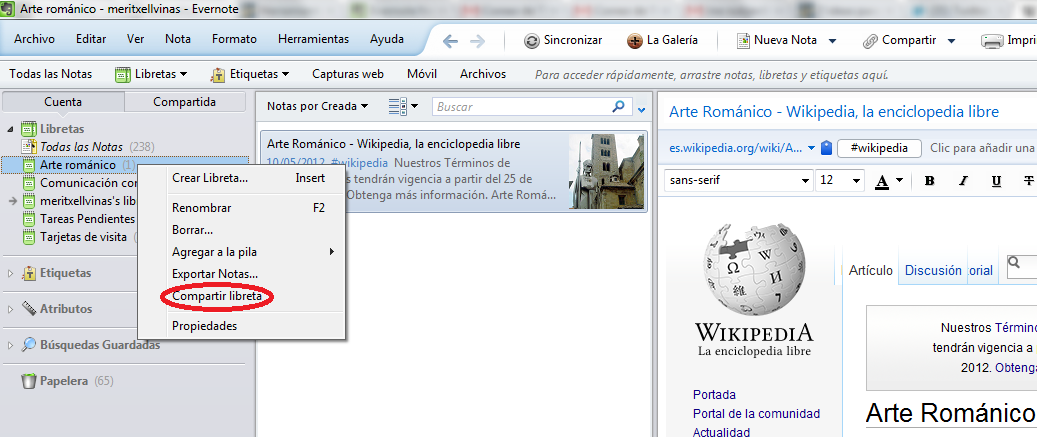Open the Editar menu
Image resolution: width=1037 pixels, height=437 pixels.
tap(91, 39)
